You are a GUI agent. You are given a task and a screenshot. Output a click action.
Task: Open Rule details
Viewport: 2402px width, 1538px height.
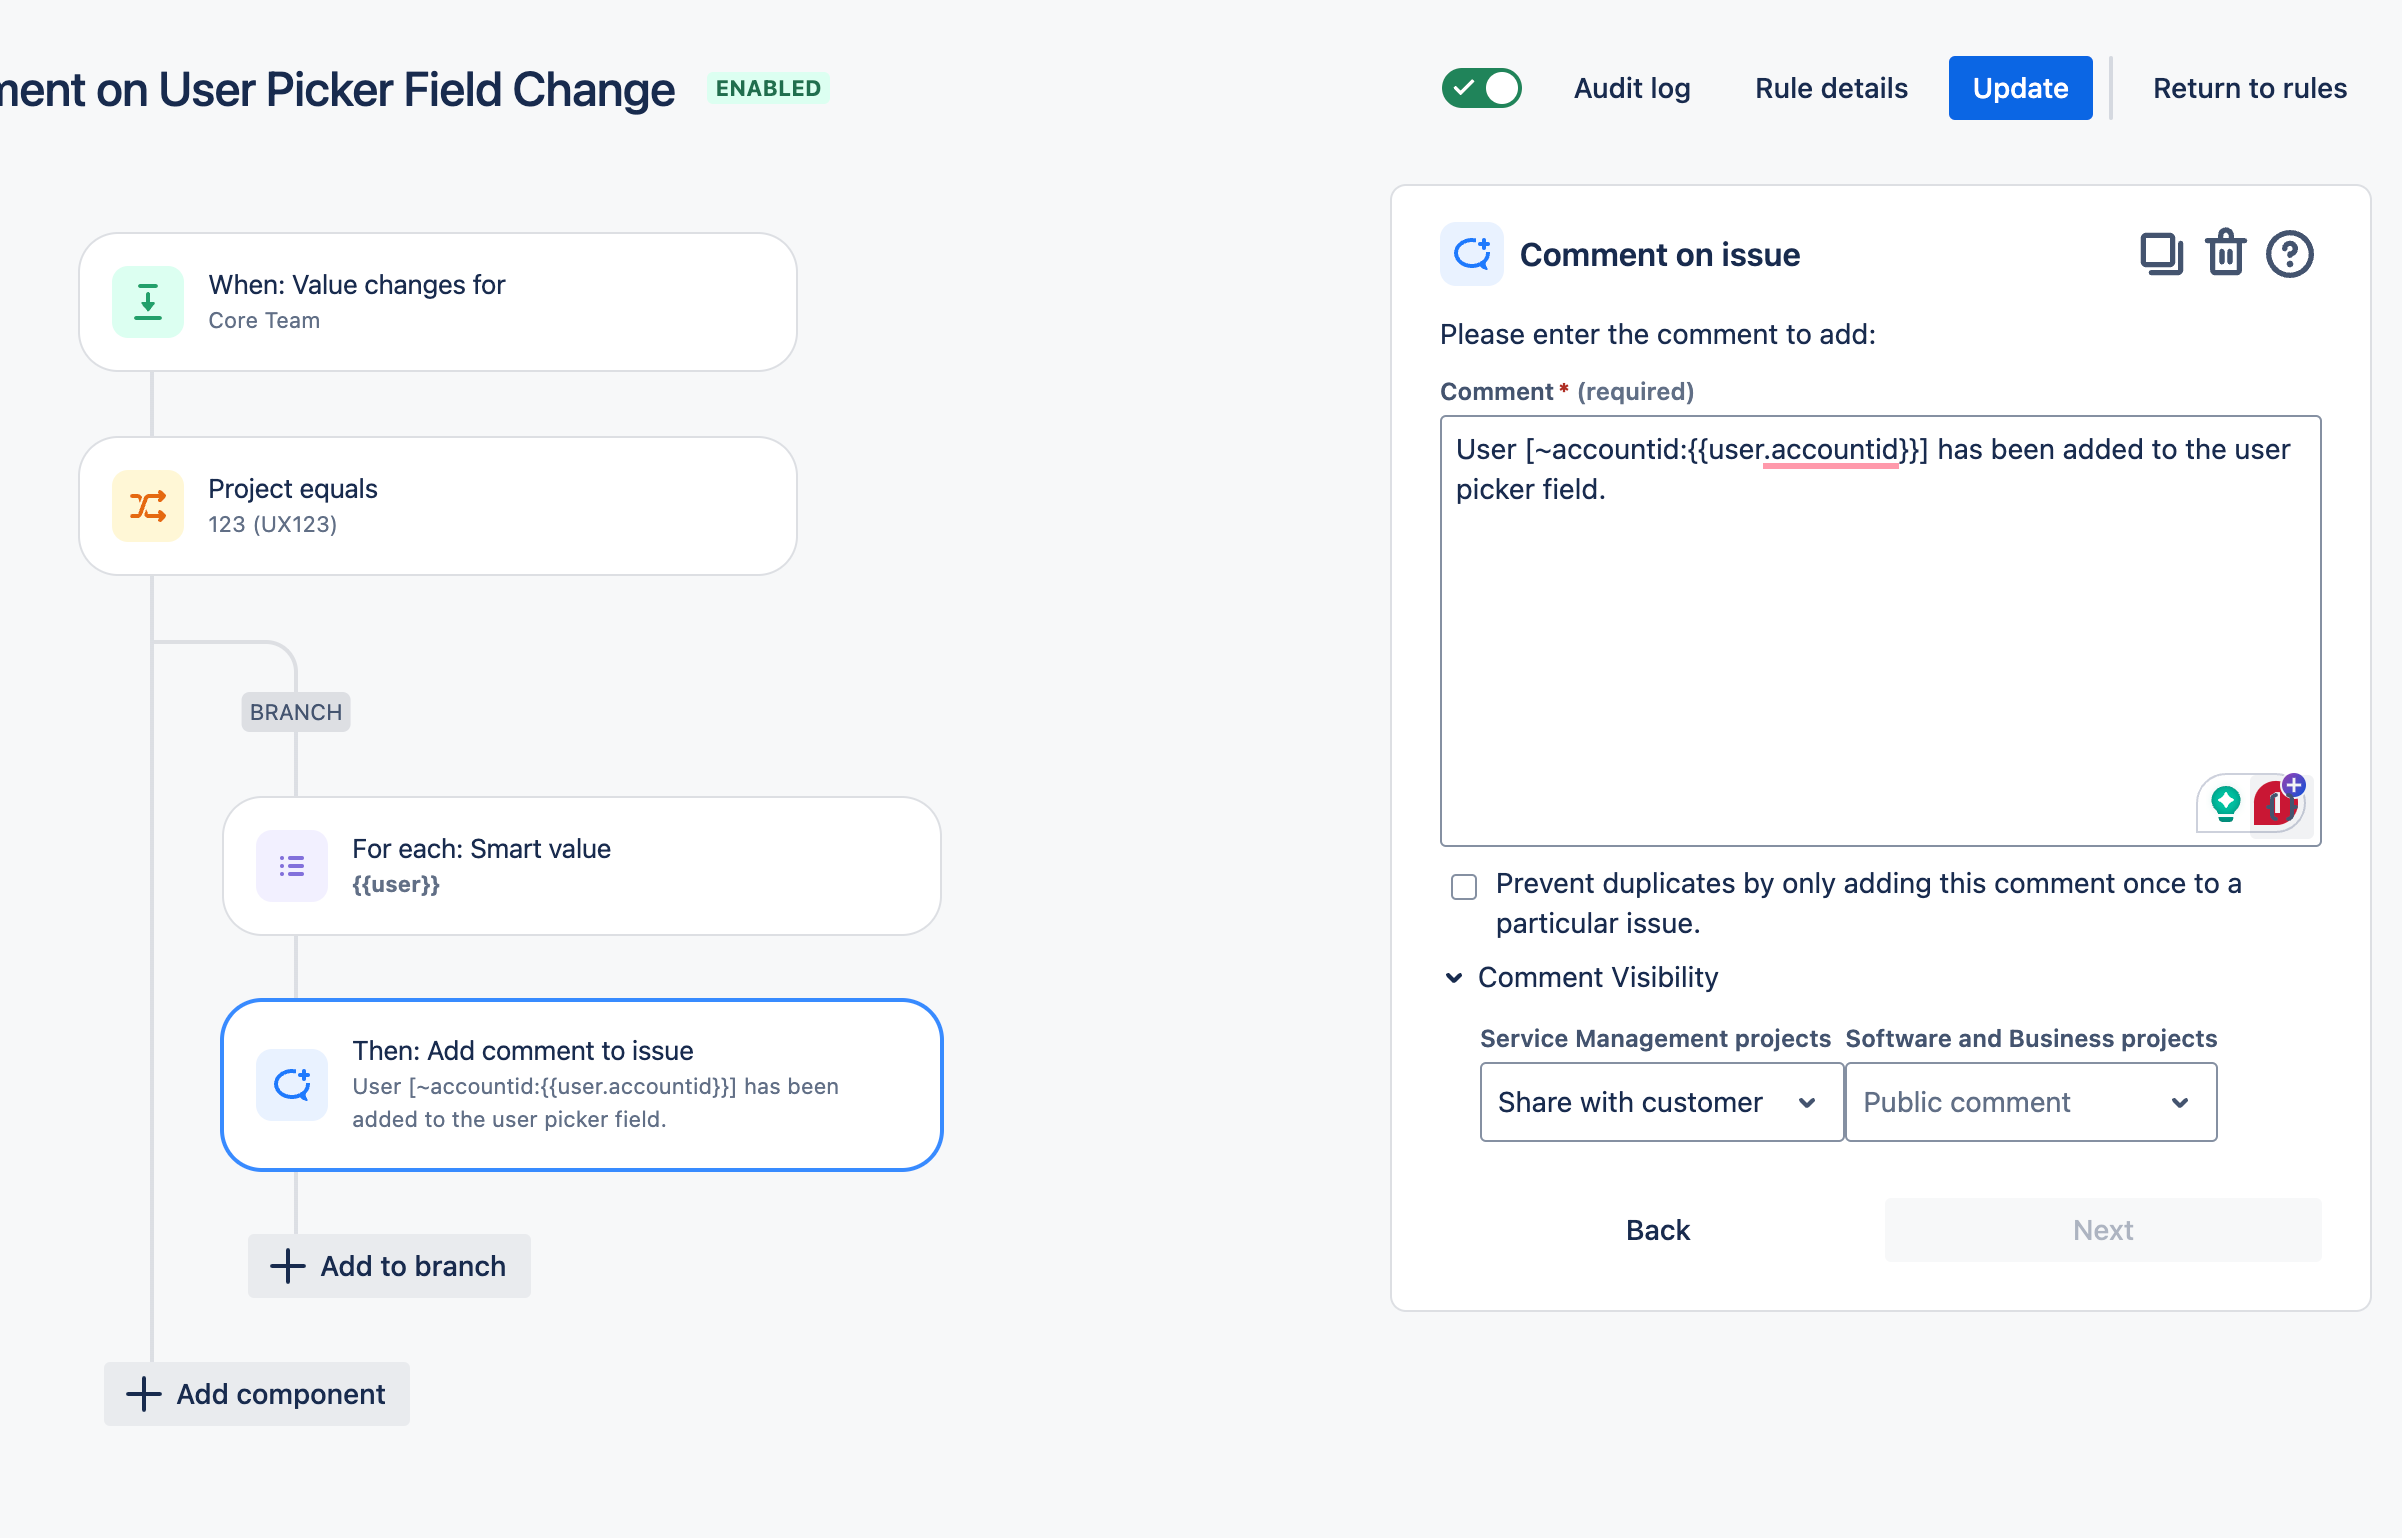1831,88
